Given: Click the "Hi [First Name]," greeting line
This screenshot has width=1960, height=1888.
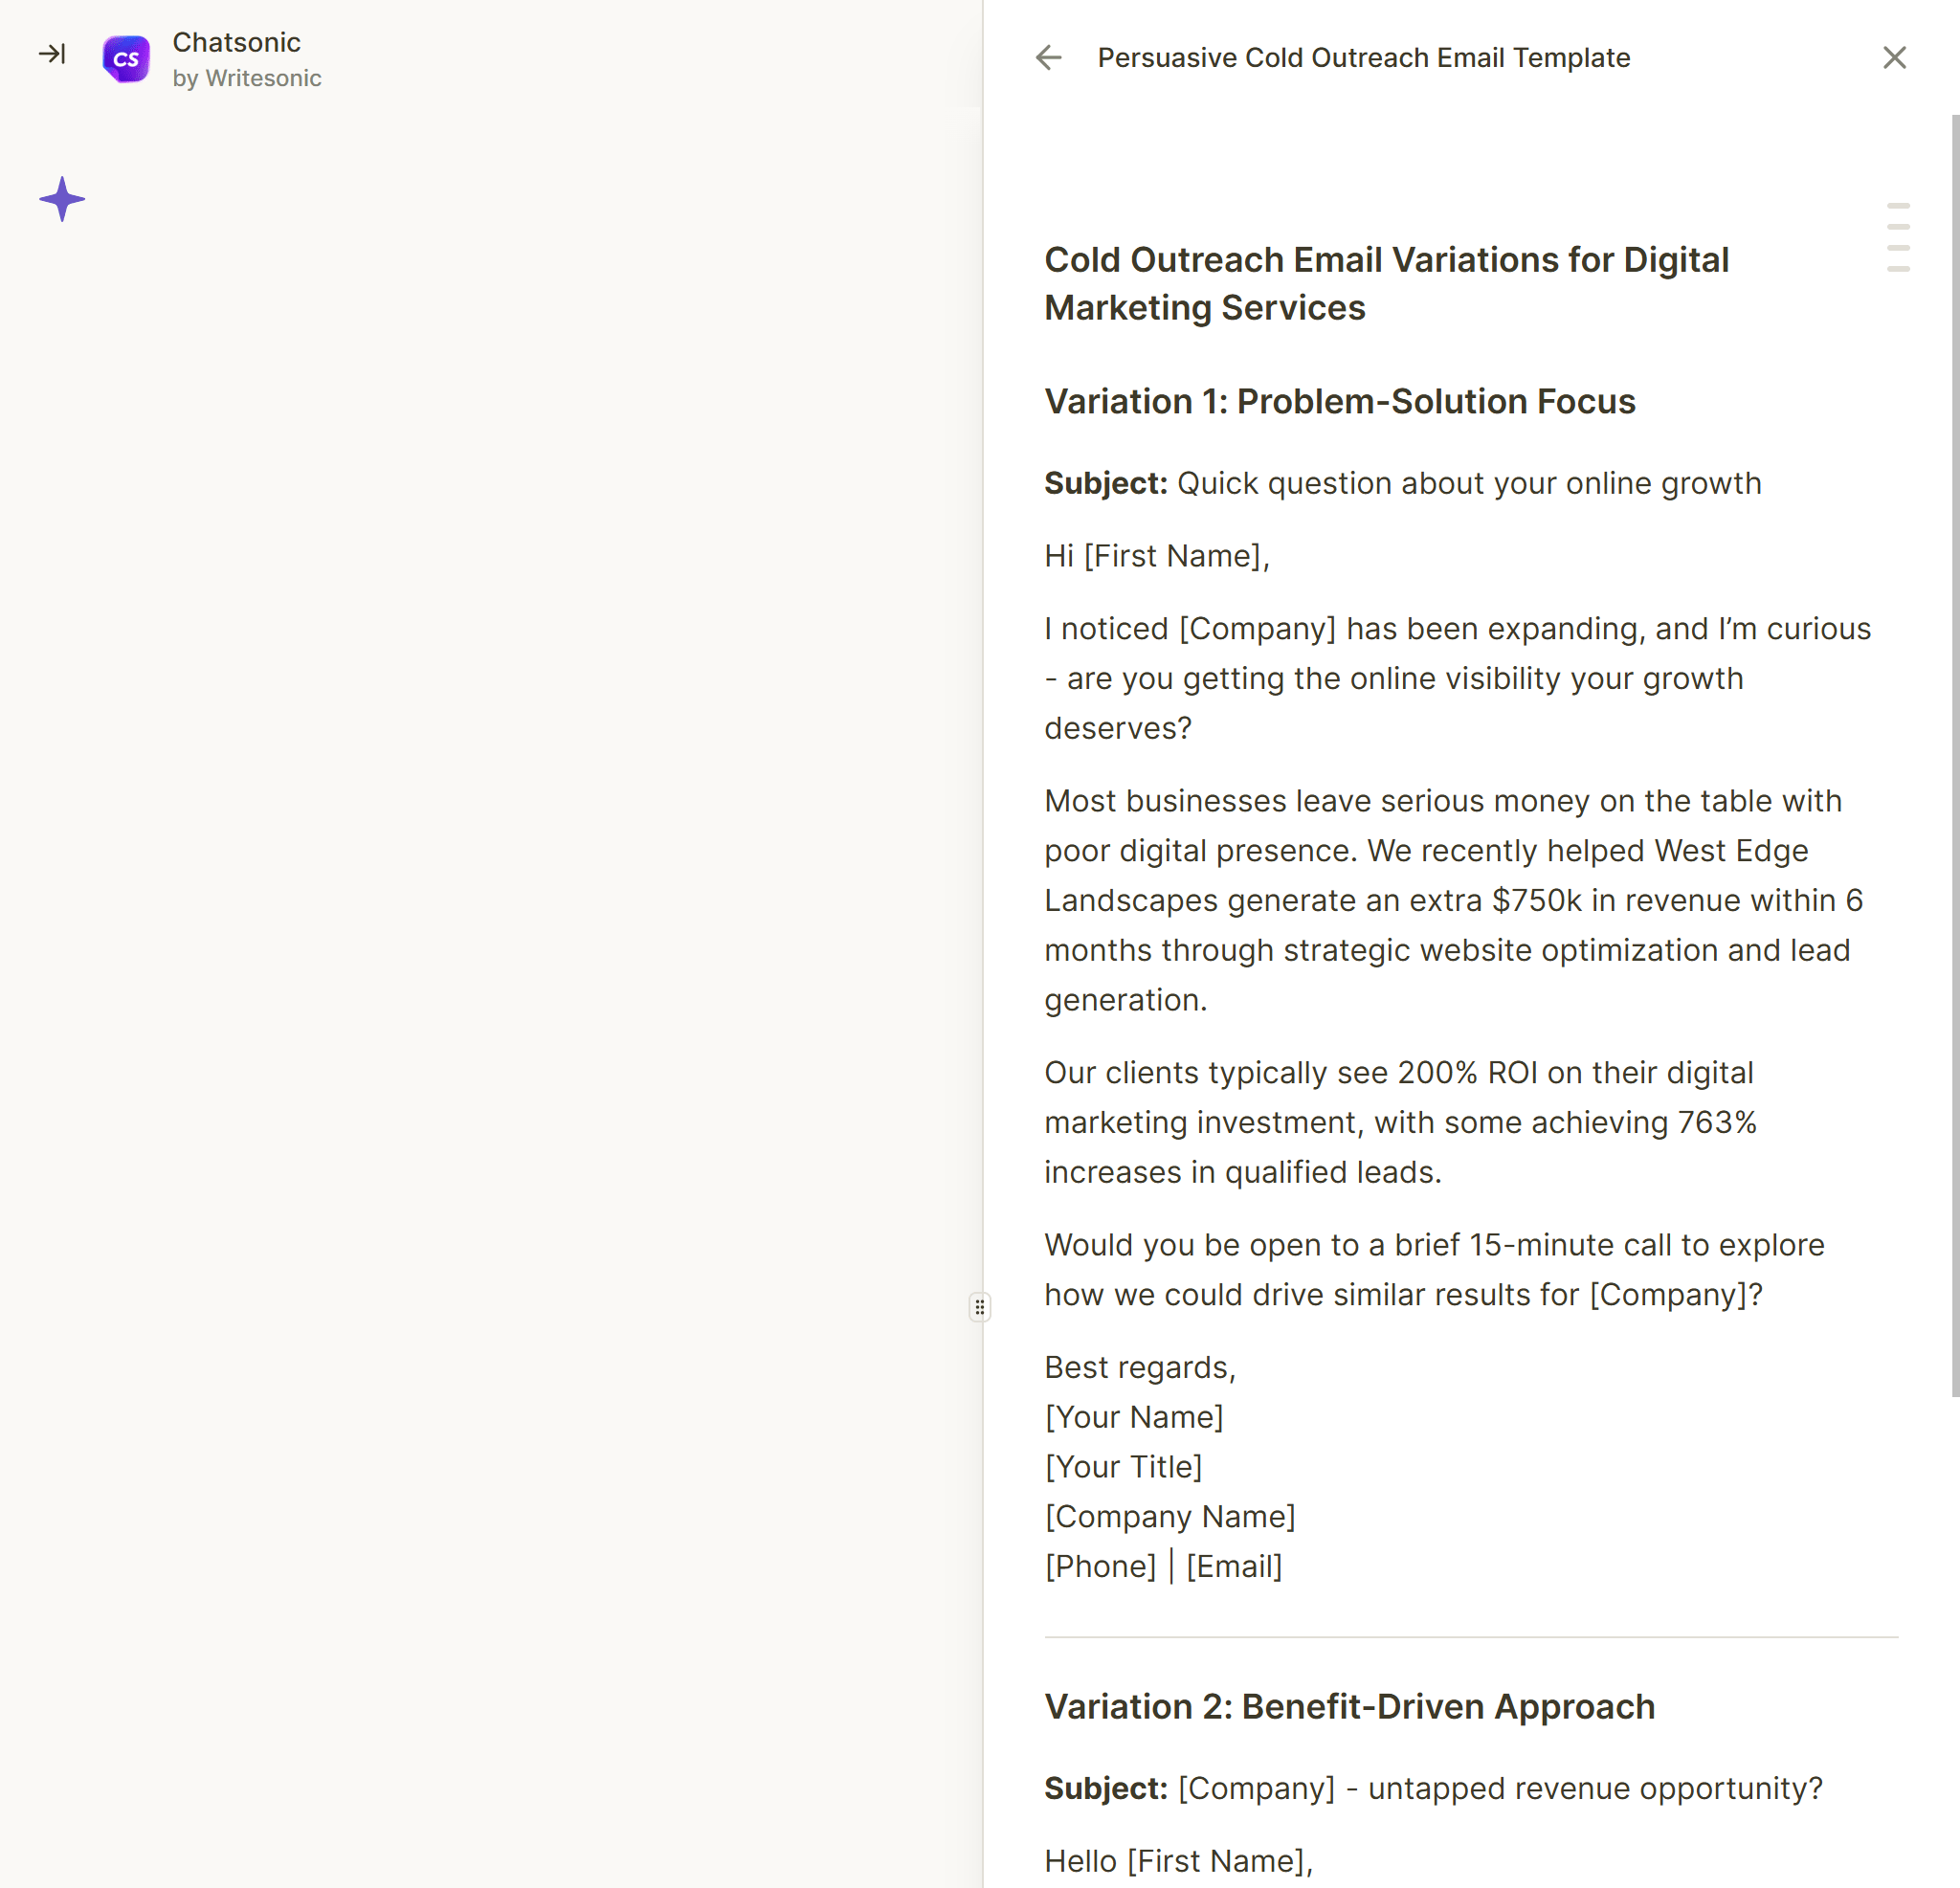Looking at the screenshot, I should click(1156, 556).
